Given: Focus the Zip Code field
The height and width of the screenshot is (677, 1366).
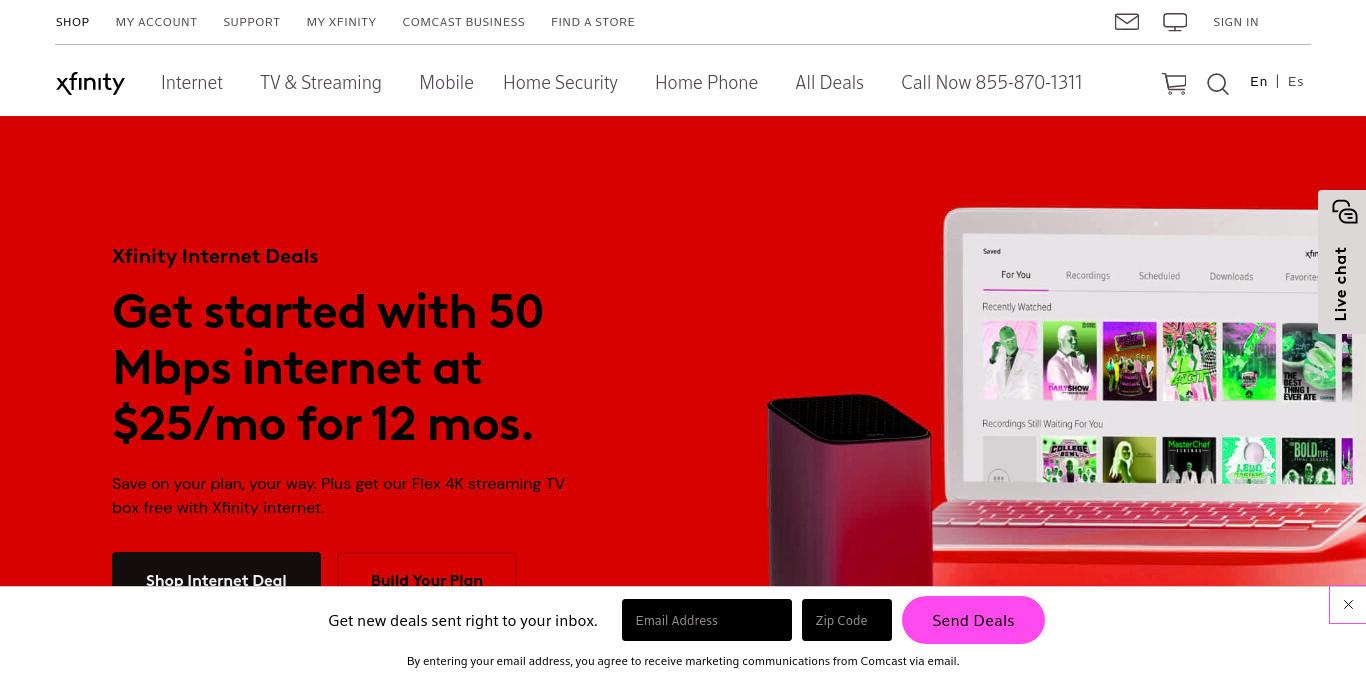Looking at the screenshot, I should (847, 620).
